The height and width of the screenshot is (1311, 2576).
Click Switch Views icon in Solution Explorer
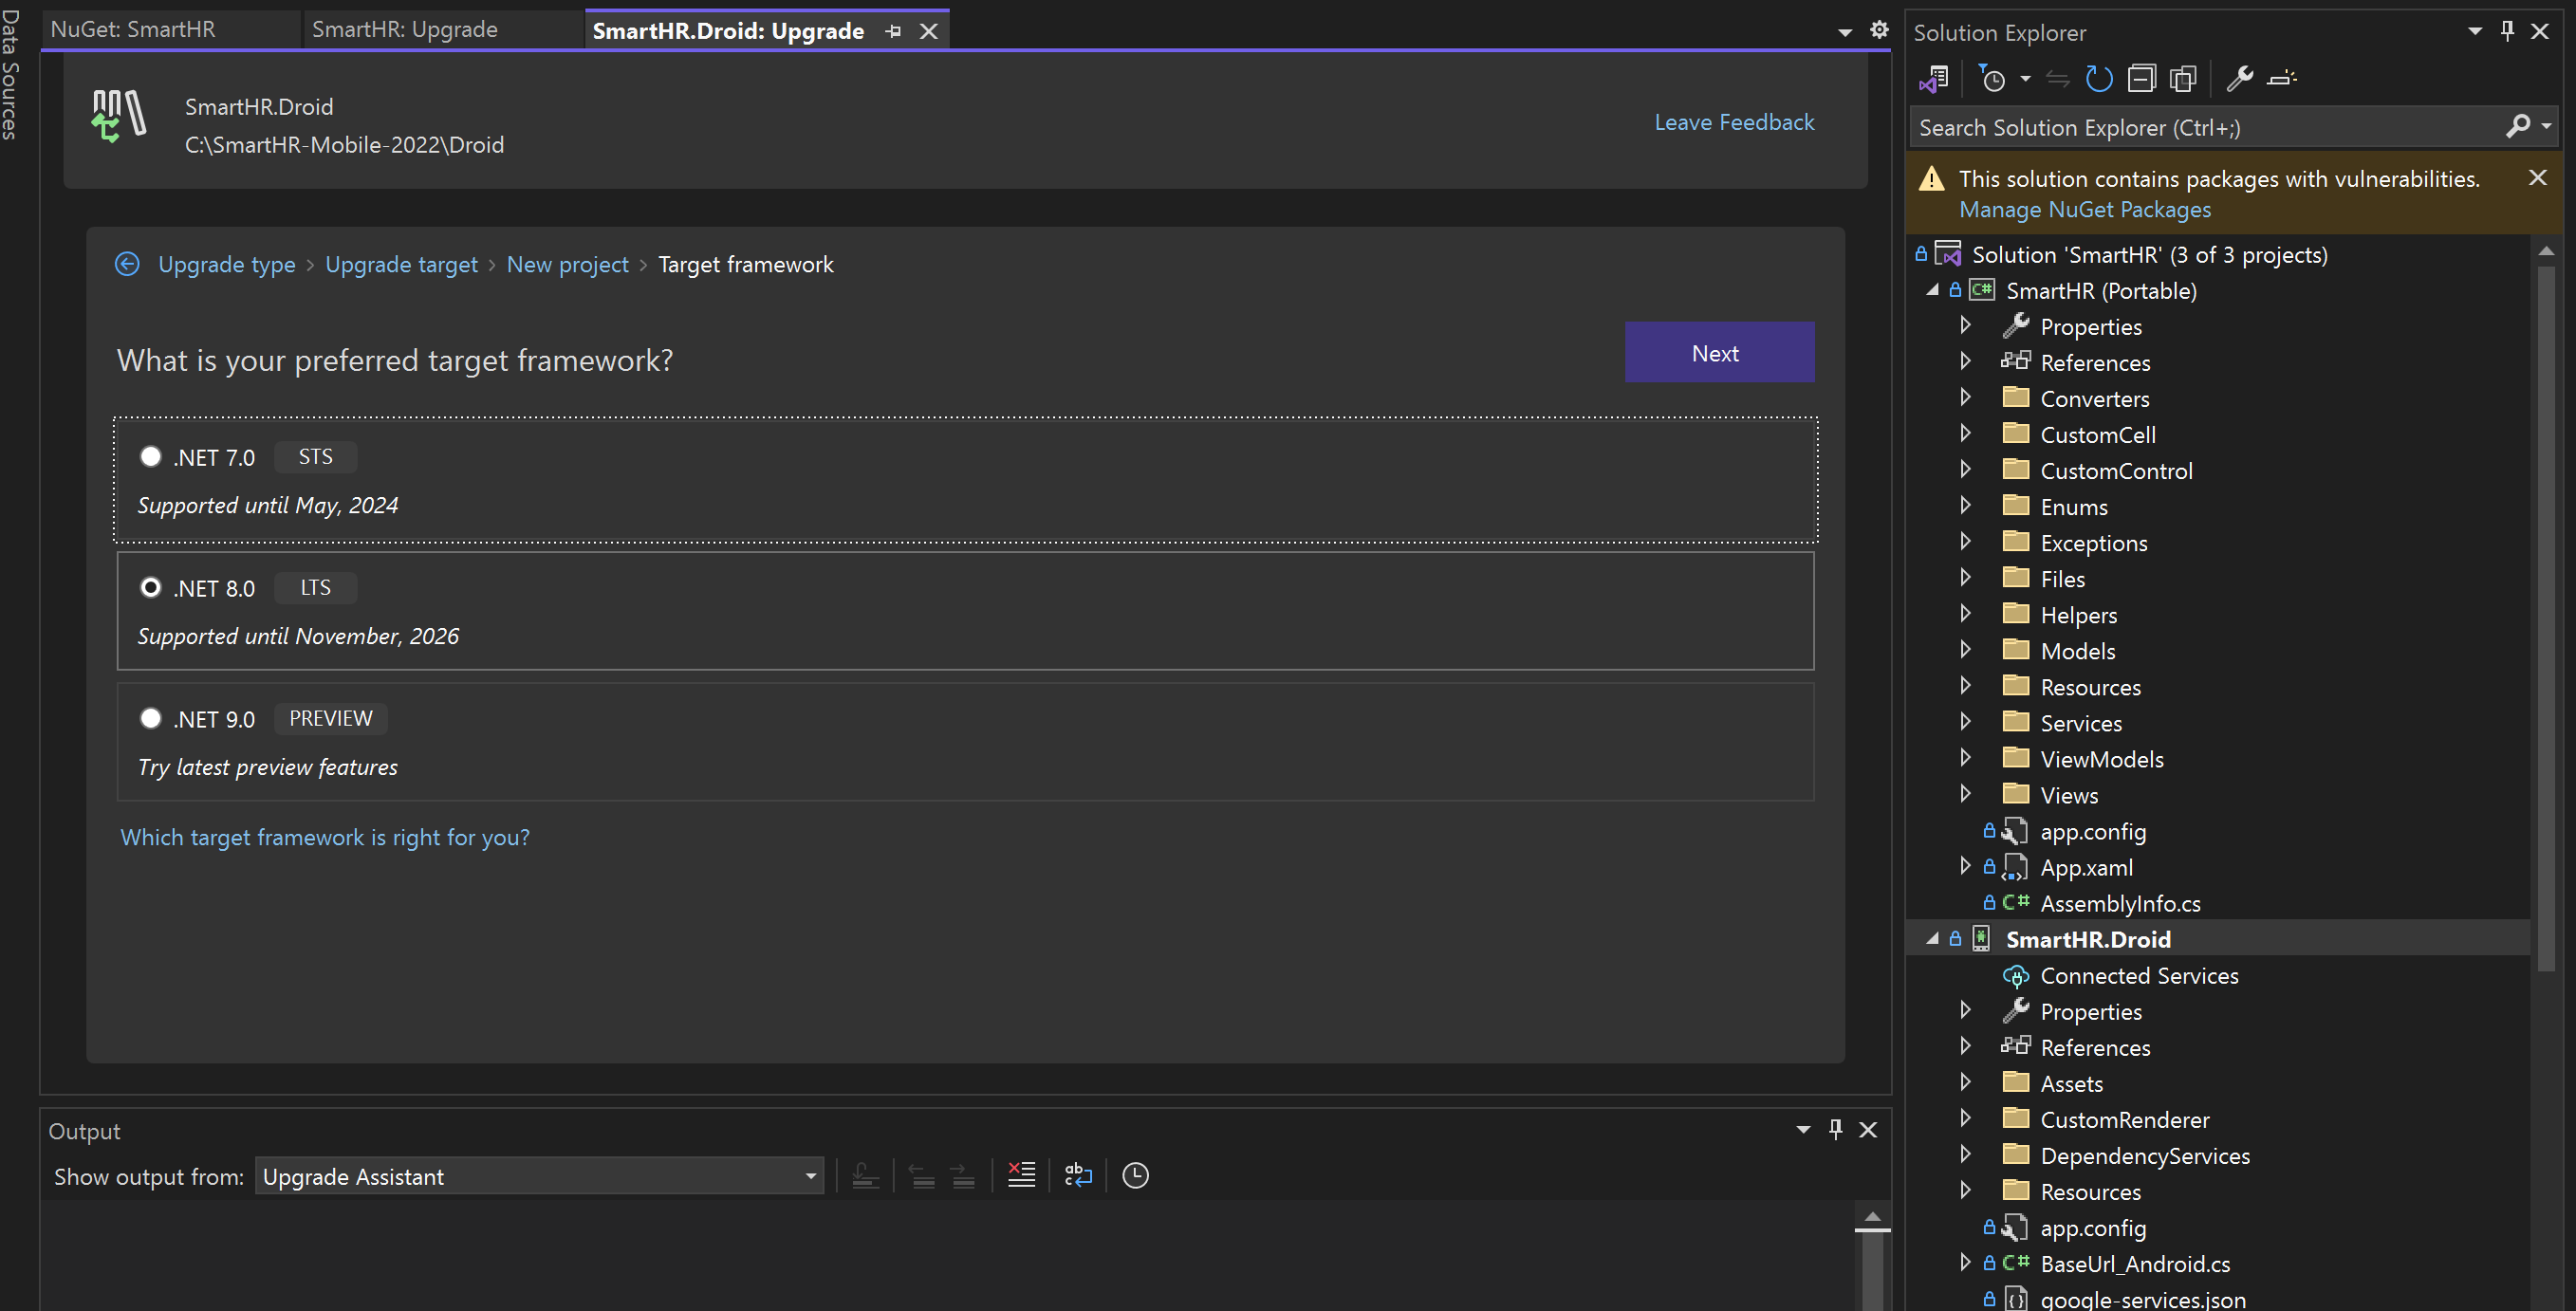pyautogui.click(x=1934, y=78)
